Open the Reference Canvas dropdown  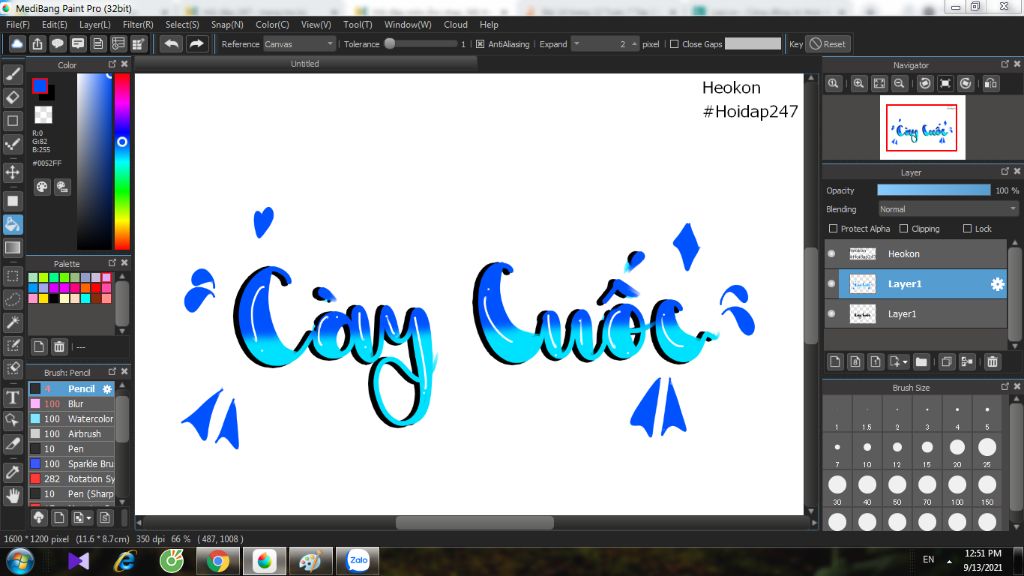[x=299, y=44]
